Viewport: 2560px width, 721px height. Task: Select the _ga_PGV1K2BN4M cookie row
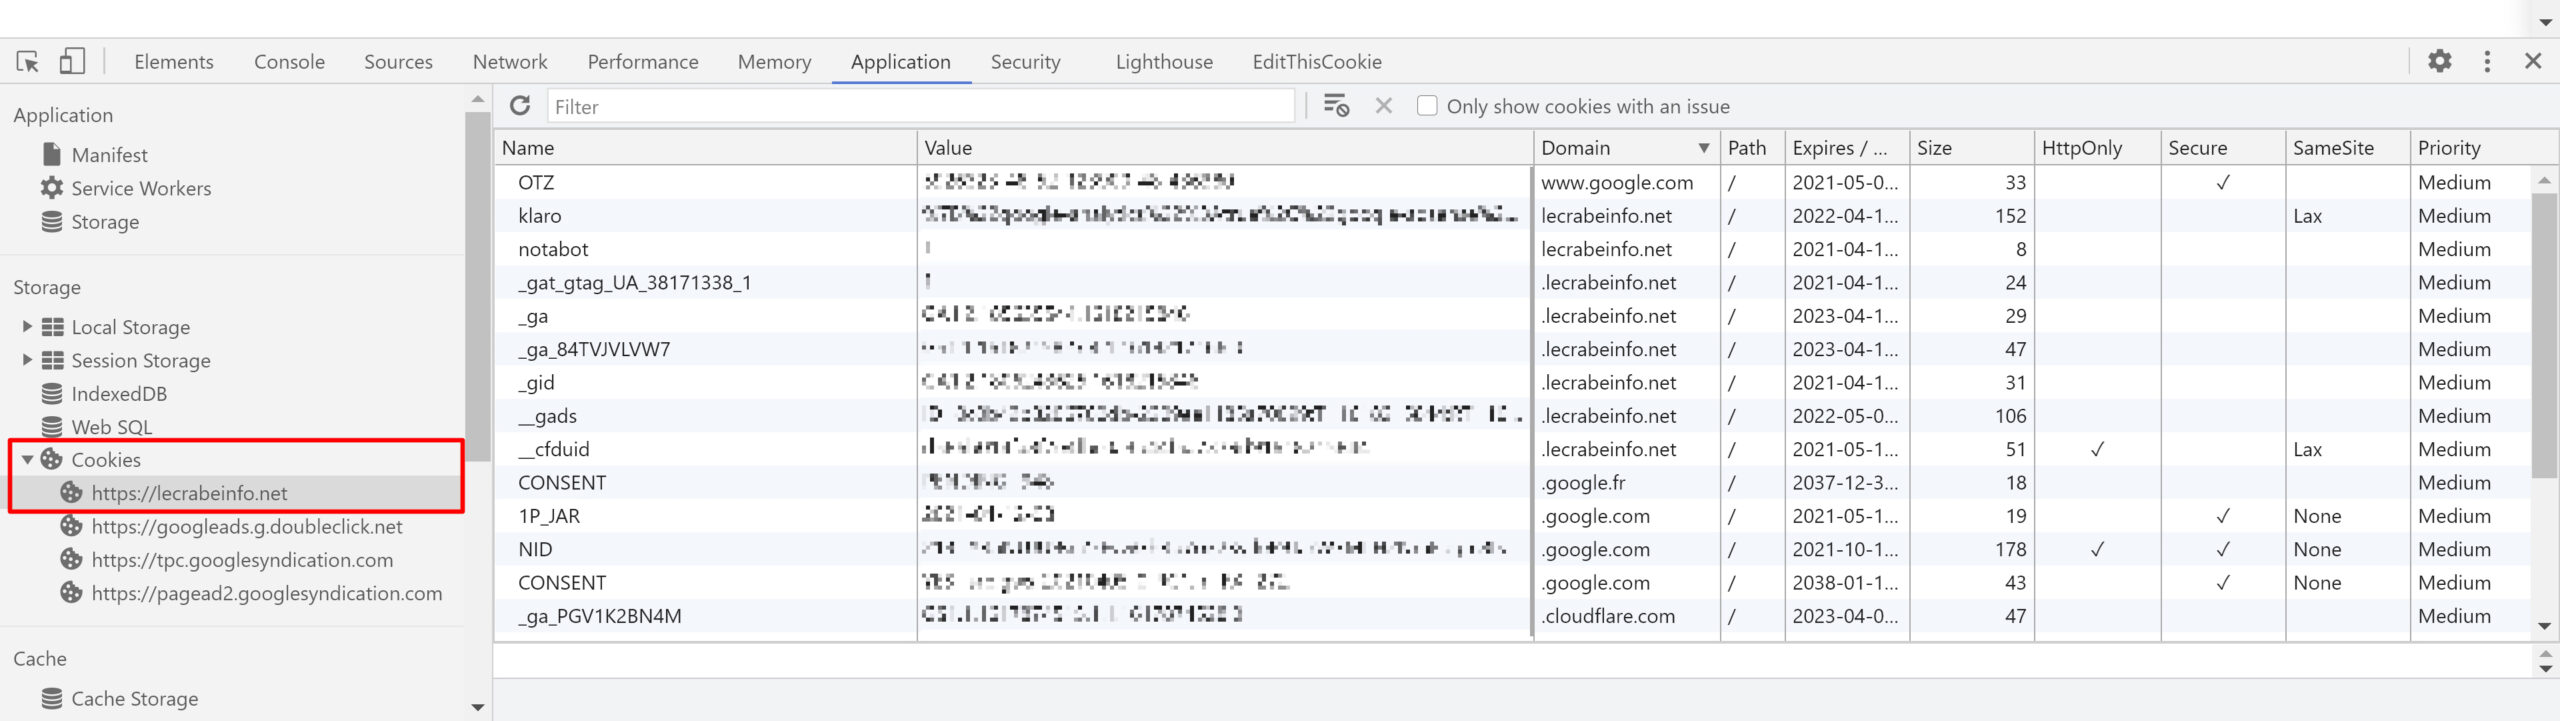coord(1512,616)
